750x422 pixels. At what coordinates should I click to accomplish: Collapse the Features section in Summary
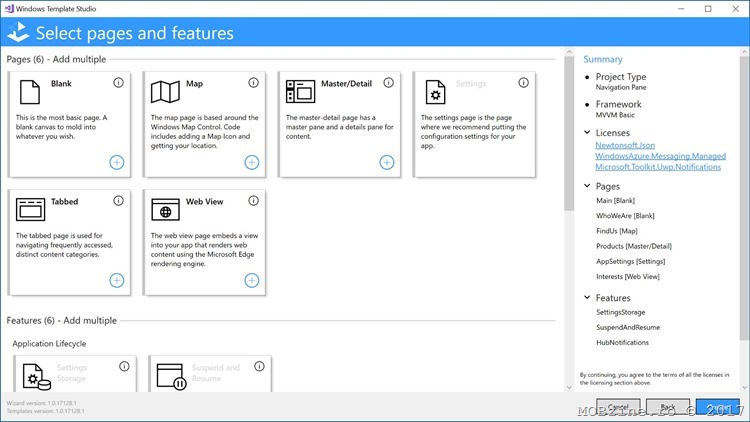point(587,297)
